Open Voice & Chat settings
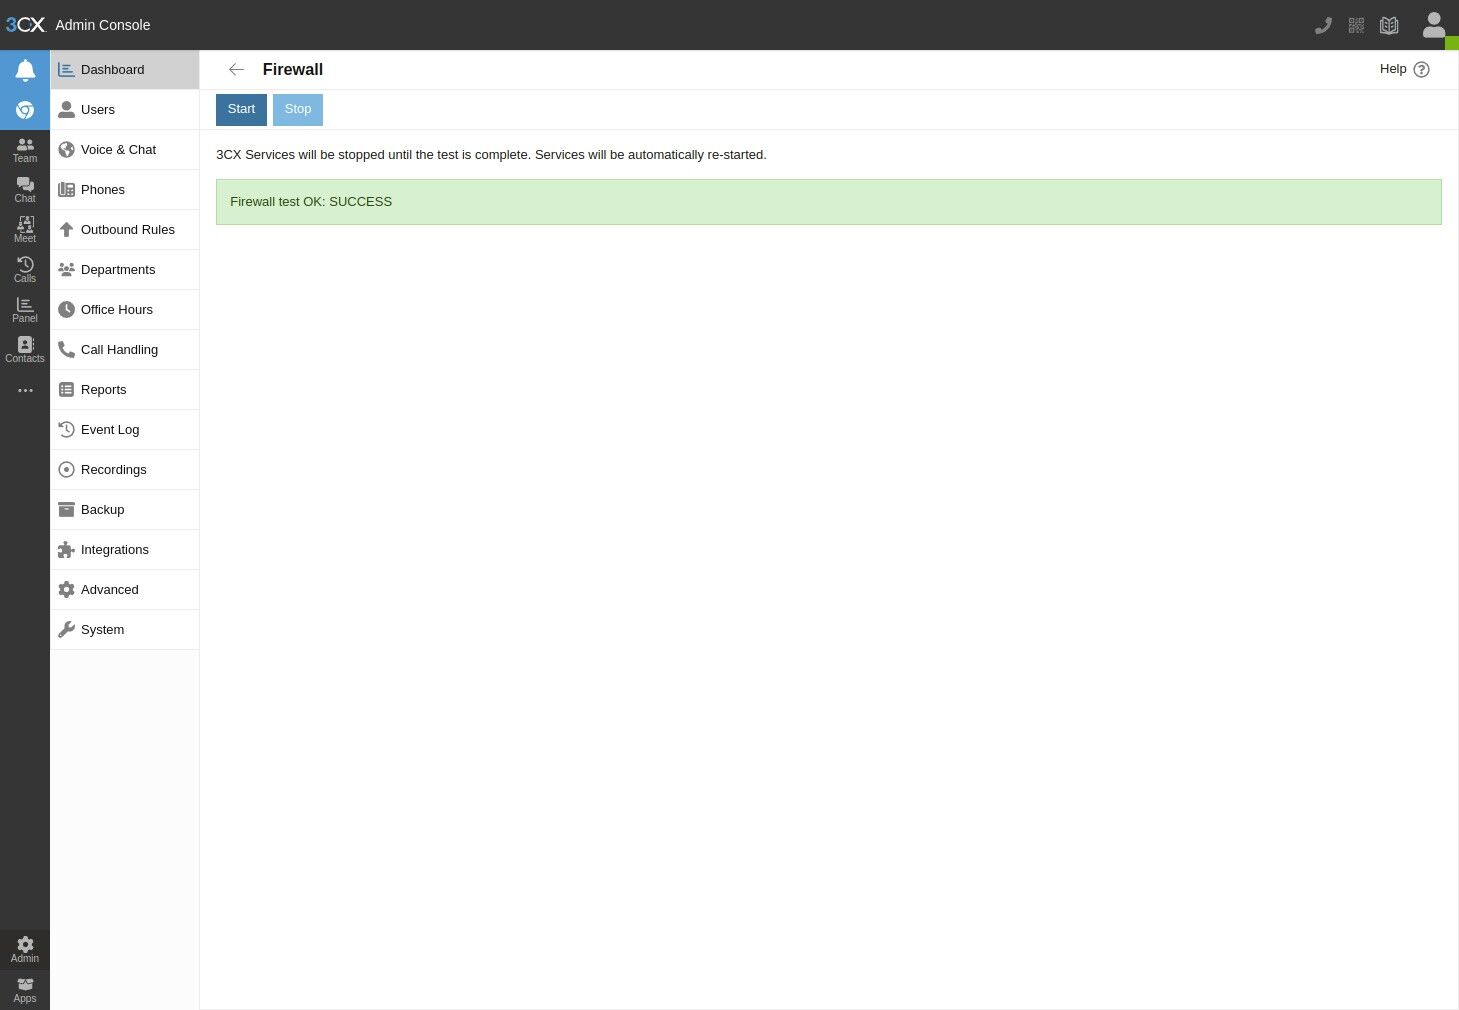Image resolution: width=1459 pixels, height=1010 pixels. coord(125,150)
